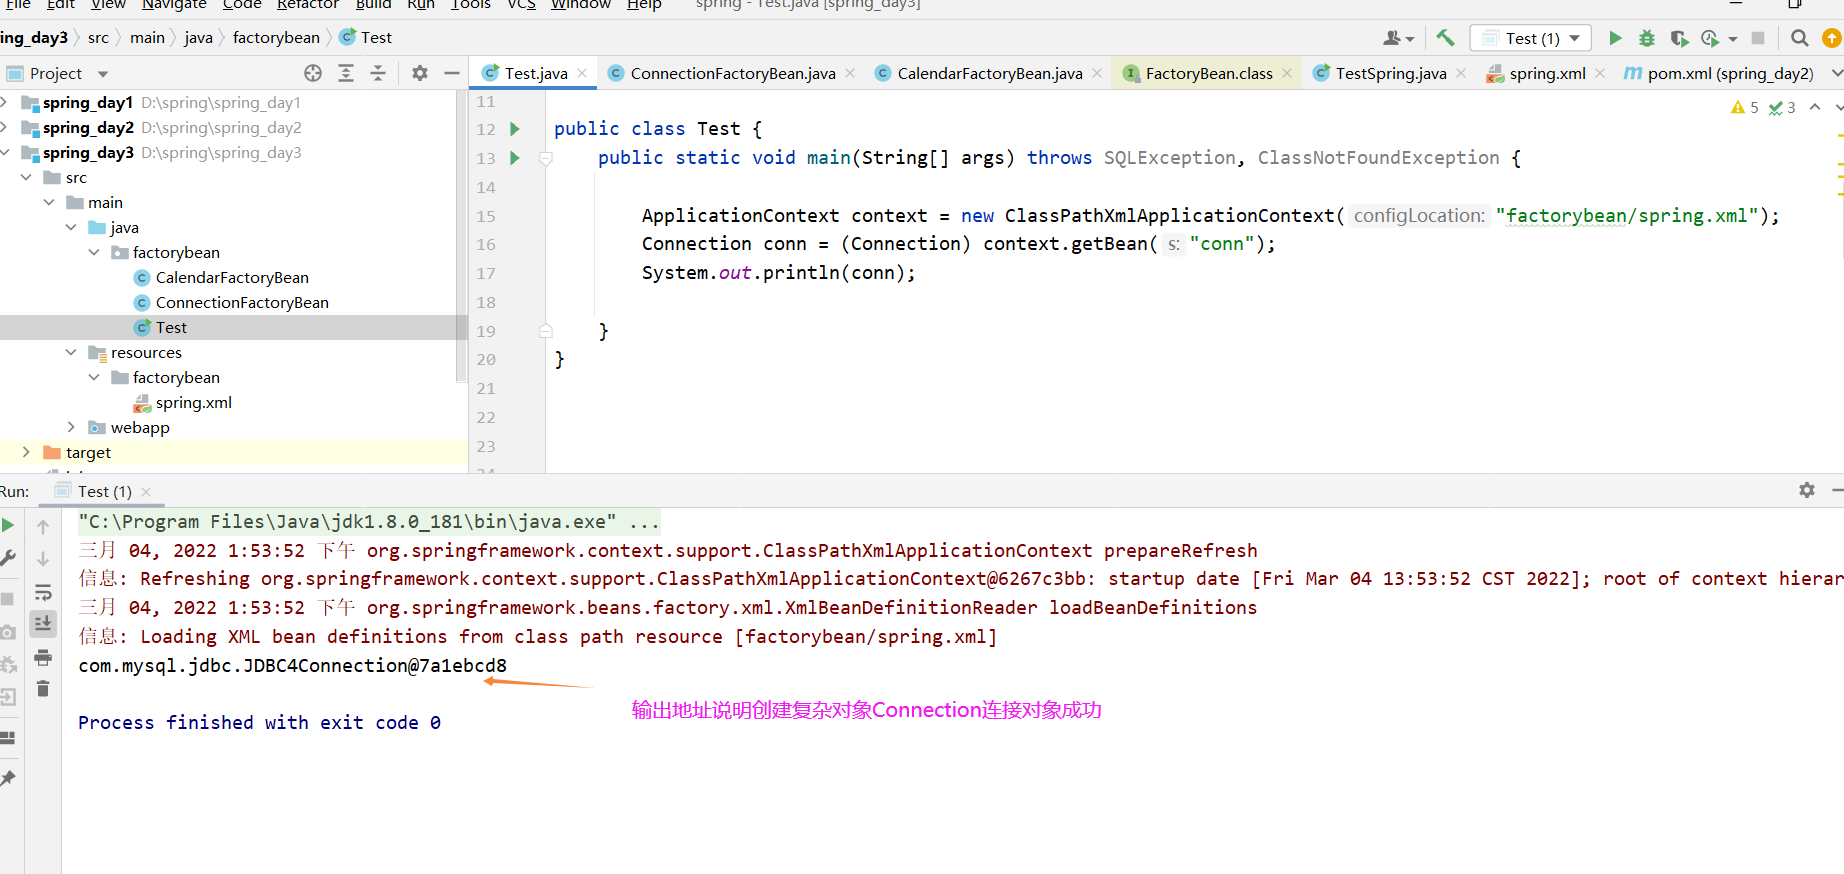
Task: Start debugging with the bug icon
Action: 1647,38
